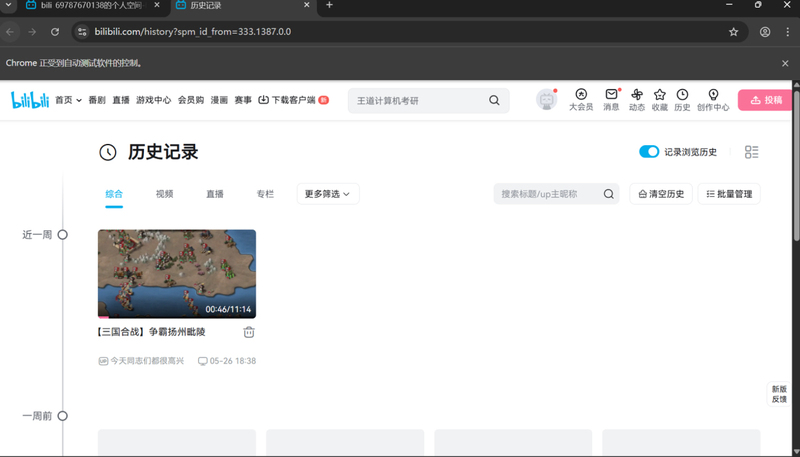The width and height of the screenshot is (800, 457).
Task: Click the 新版反馈 feedback button
Action: point(779,394)
